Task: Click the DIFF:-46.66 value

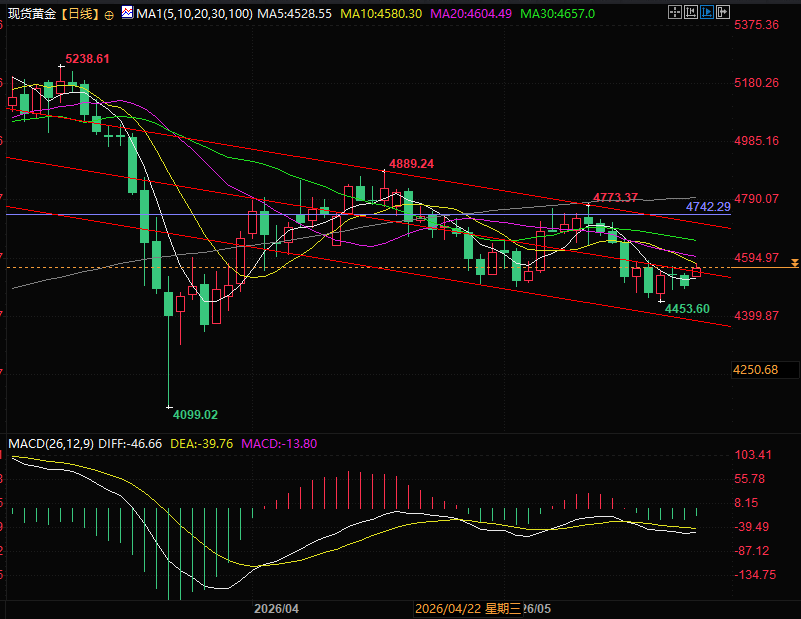Action: click(x=130, y=444)
